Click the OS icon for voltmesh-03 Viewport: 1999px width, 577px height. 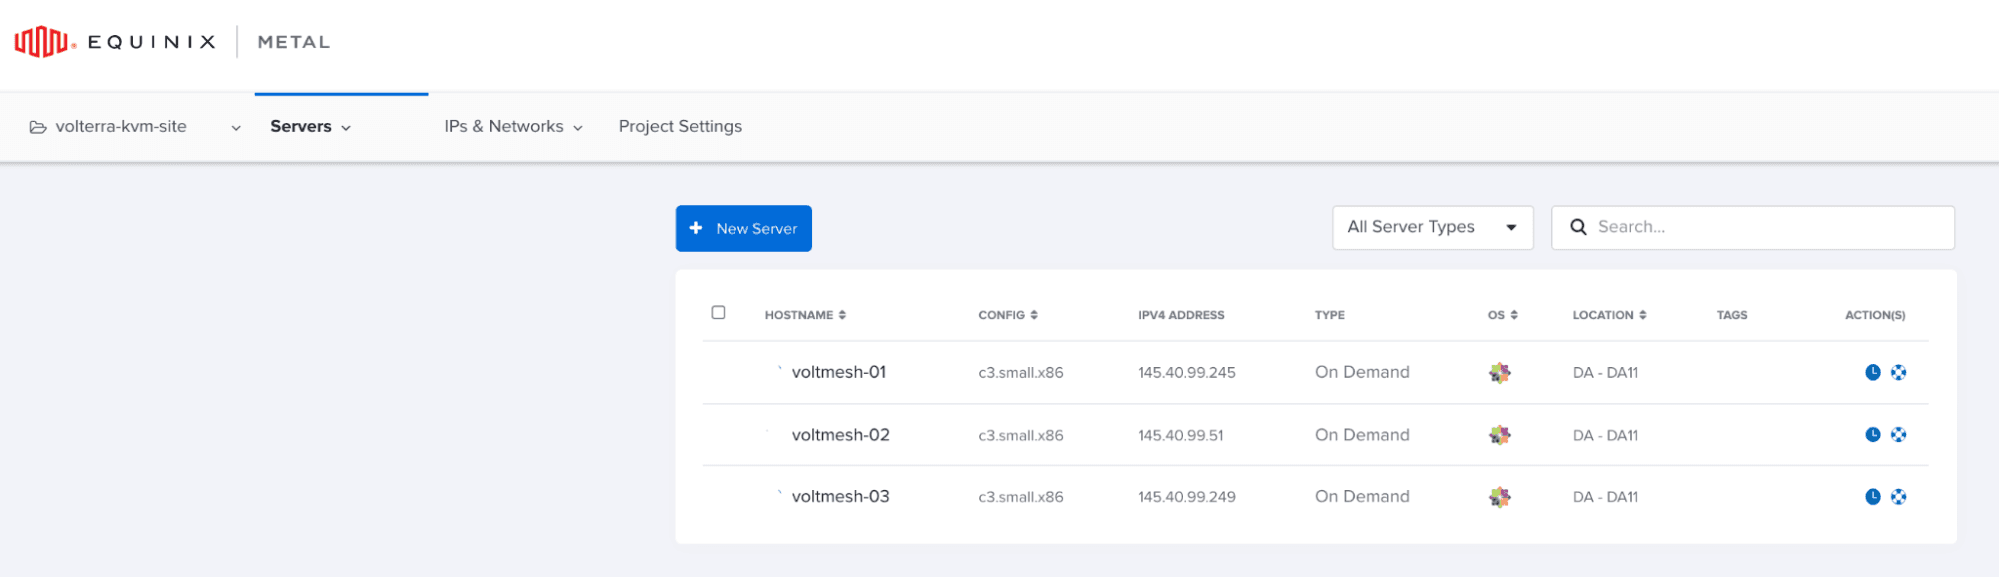[1499, 497]
